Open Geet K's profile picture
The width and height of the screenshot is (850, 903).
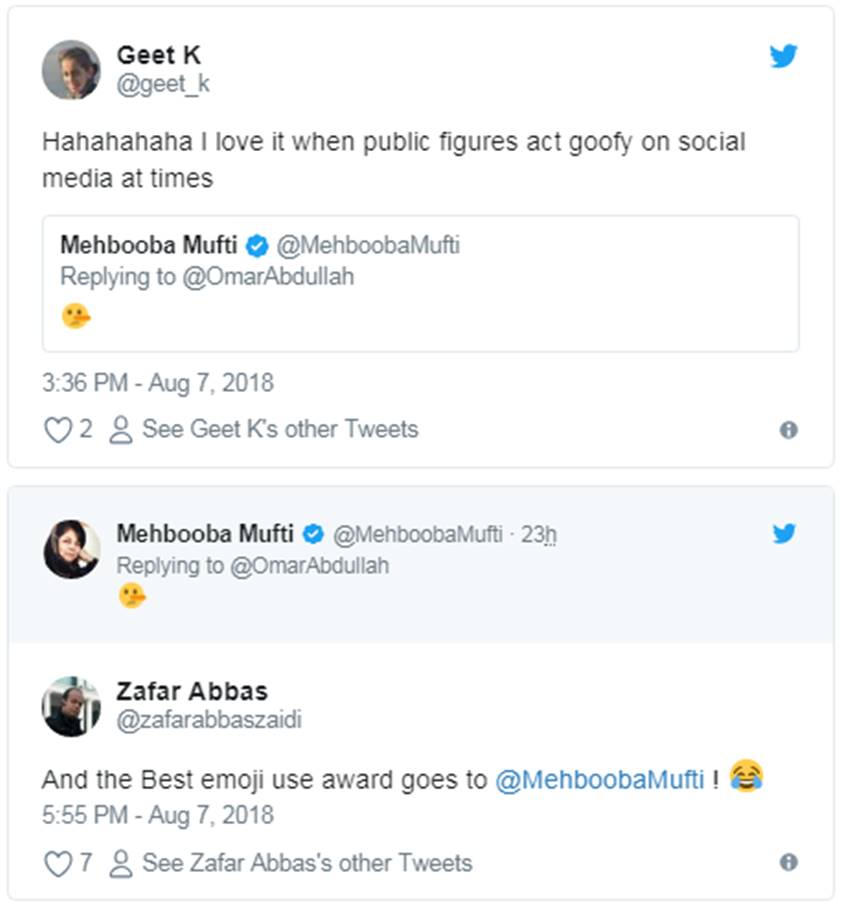[x=71, y=70]
